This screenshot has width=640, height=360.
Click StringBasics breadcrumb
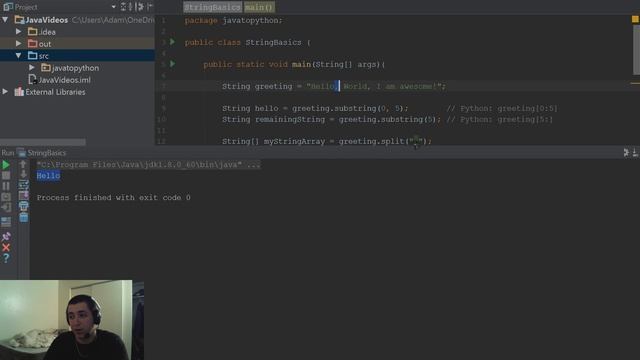[x=213, y=7]
